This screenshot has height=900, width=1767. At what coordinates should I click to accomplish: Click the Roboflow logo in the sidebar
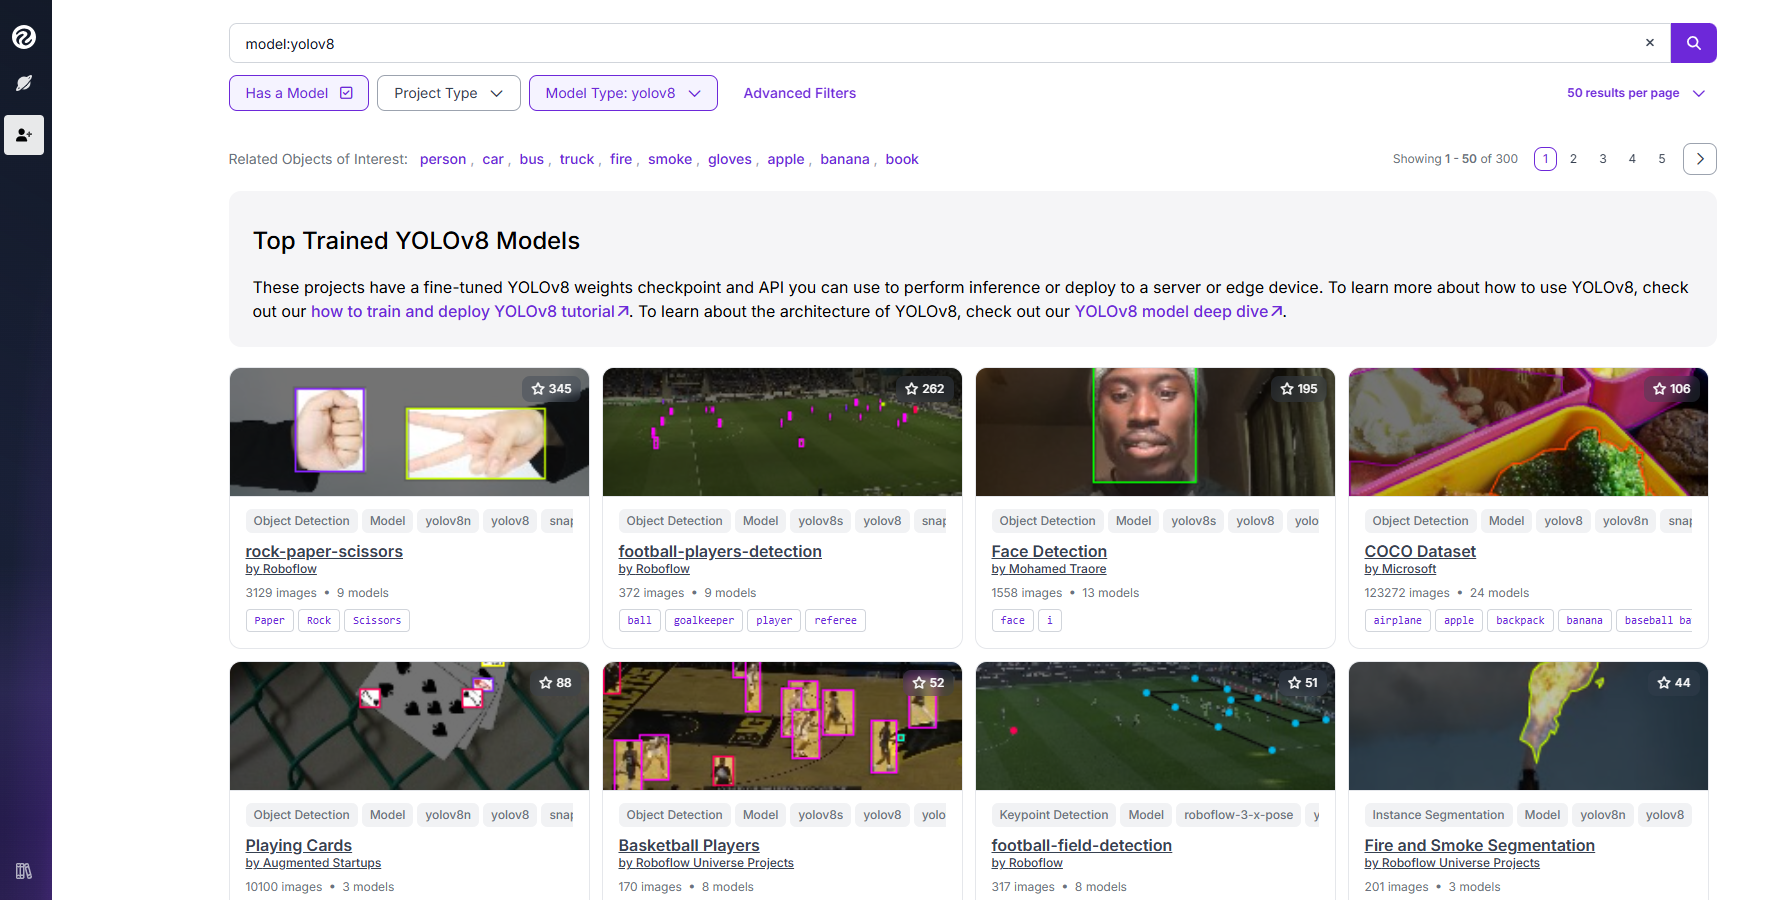[x=24, y=37]
